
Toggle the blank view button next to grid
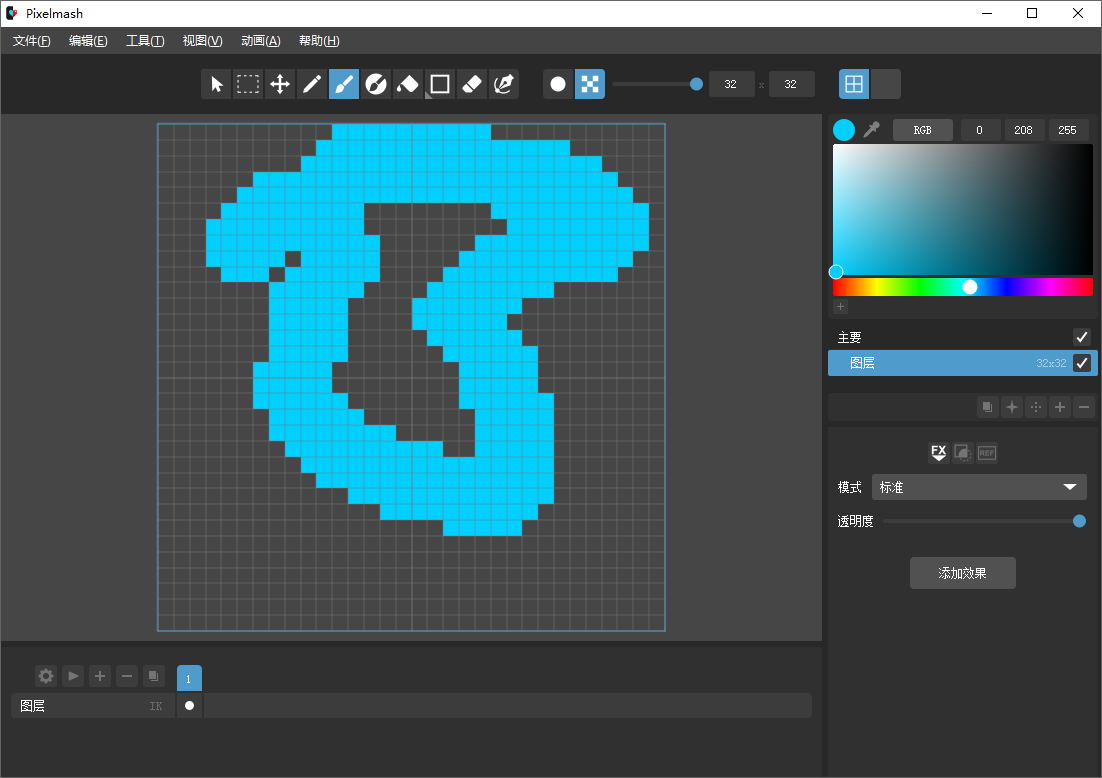(x=886, y=84)
